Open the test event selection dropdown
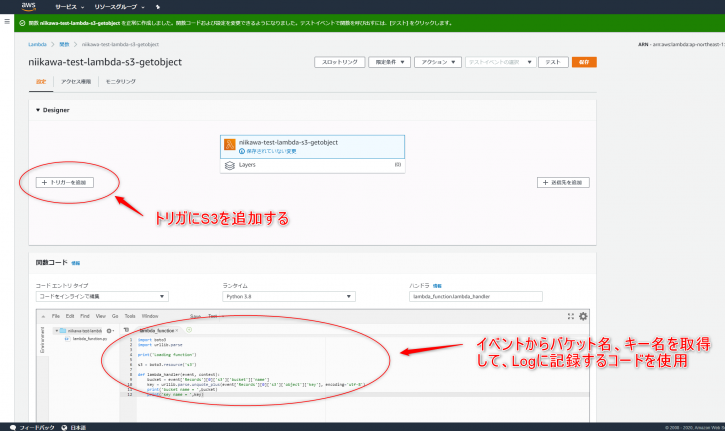This screenshot has height=431, width=725. pos(500,62)
